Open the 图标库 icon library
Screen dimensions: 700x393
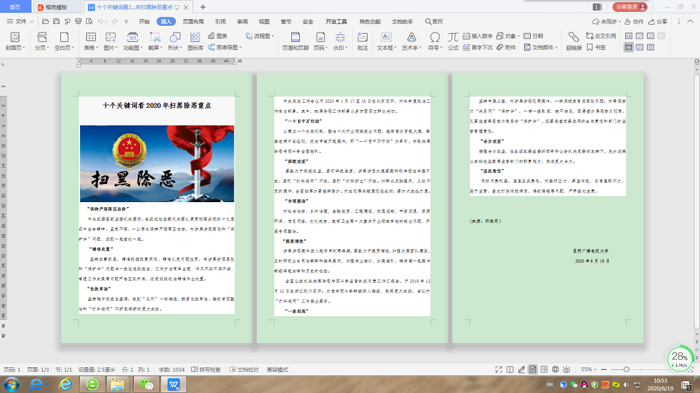point(195,41)
